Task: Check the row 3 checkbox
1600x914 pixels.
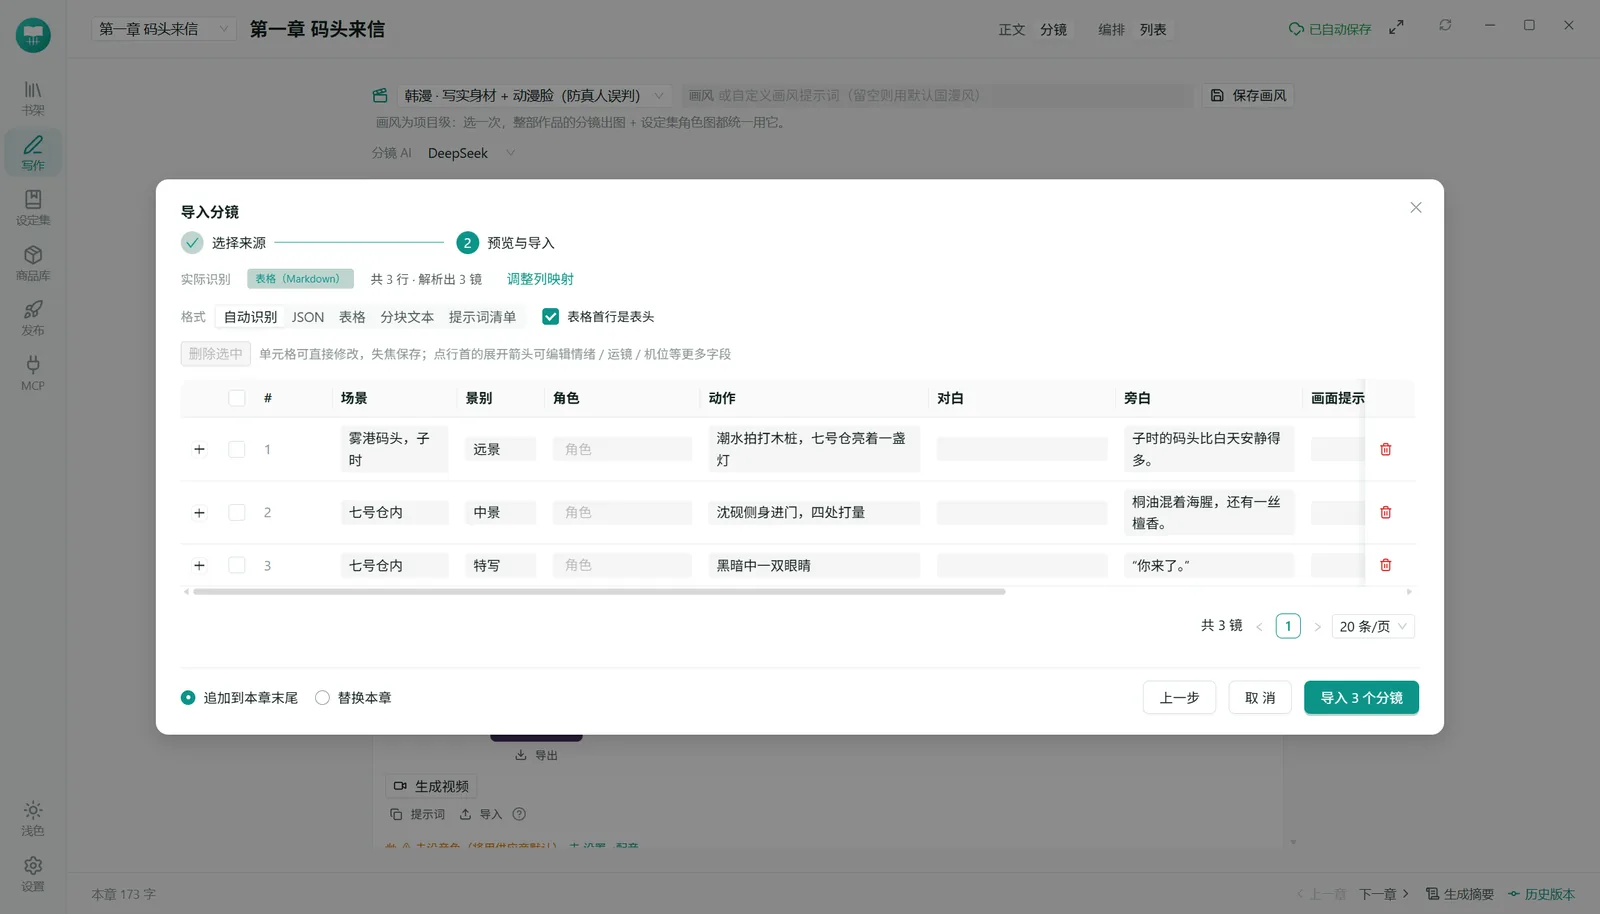Action: tap(237, 565)
